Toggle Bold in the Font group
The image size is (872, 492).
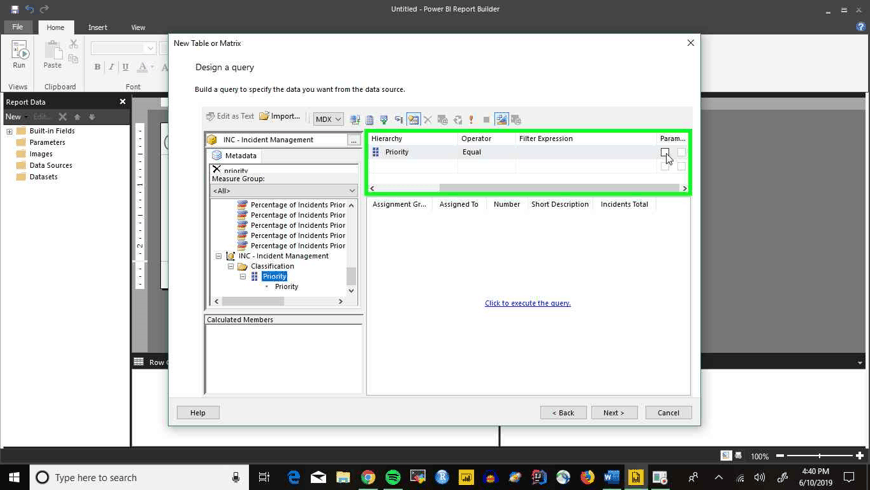click(x=97, y=67)
